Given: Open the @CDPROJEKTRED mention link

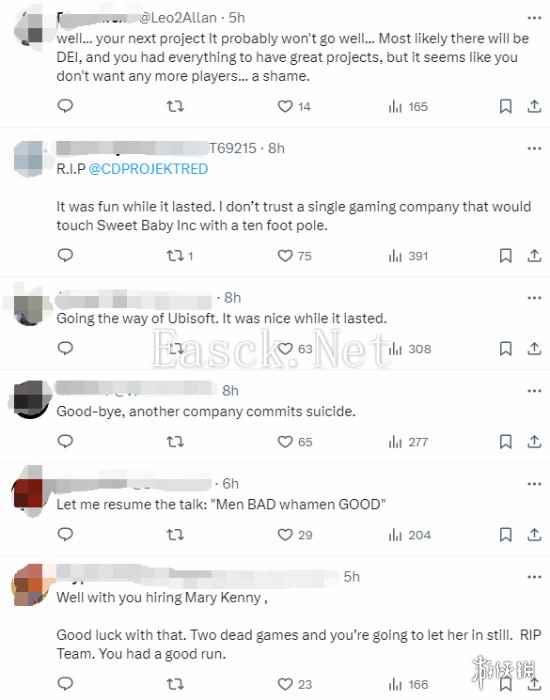Looking at the screenshot, I should tap(148, 169).
